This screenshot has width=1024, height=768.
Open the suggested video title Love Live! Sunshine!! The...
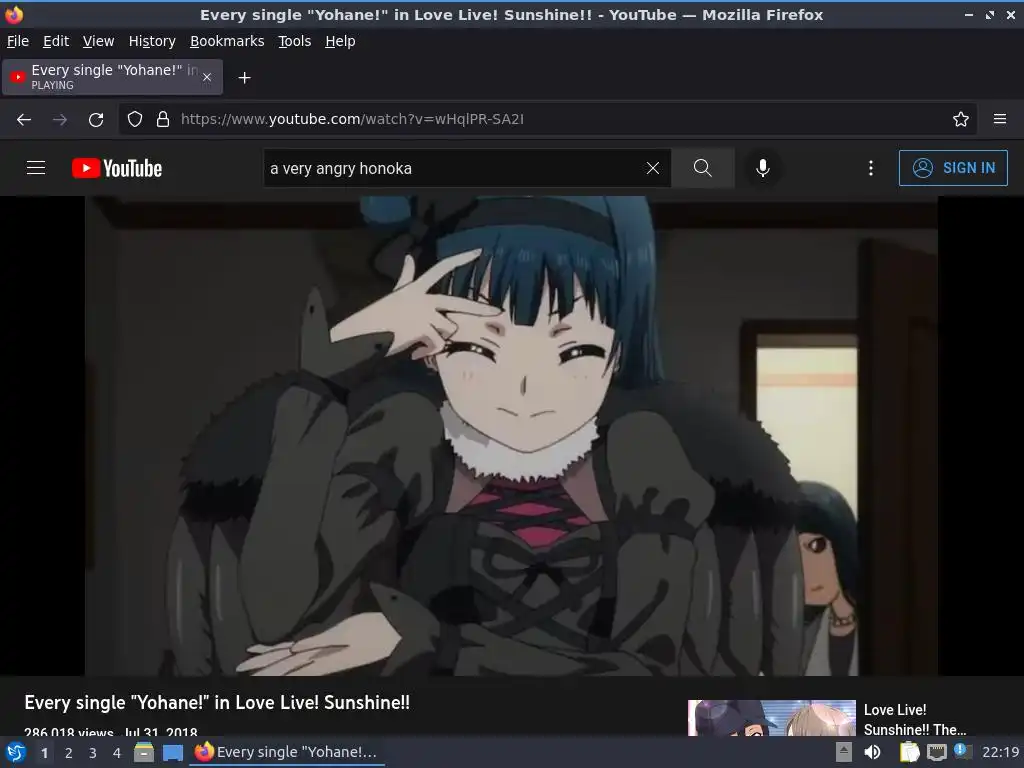[x=914, y=720]
